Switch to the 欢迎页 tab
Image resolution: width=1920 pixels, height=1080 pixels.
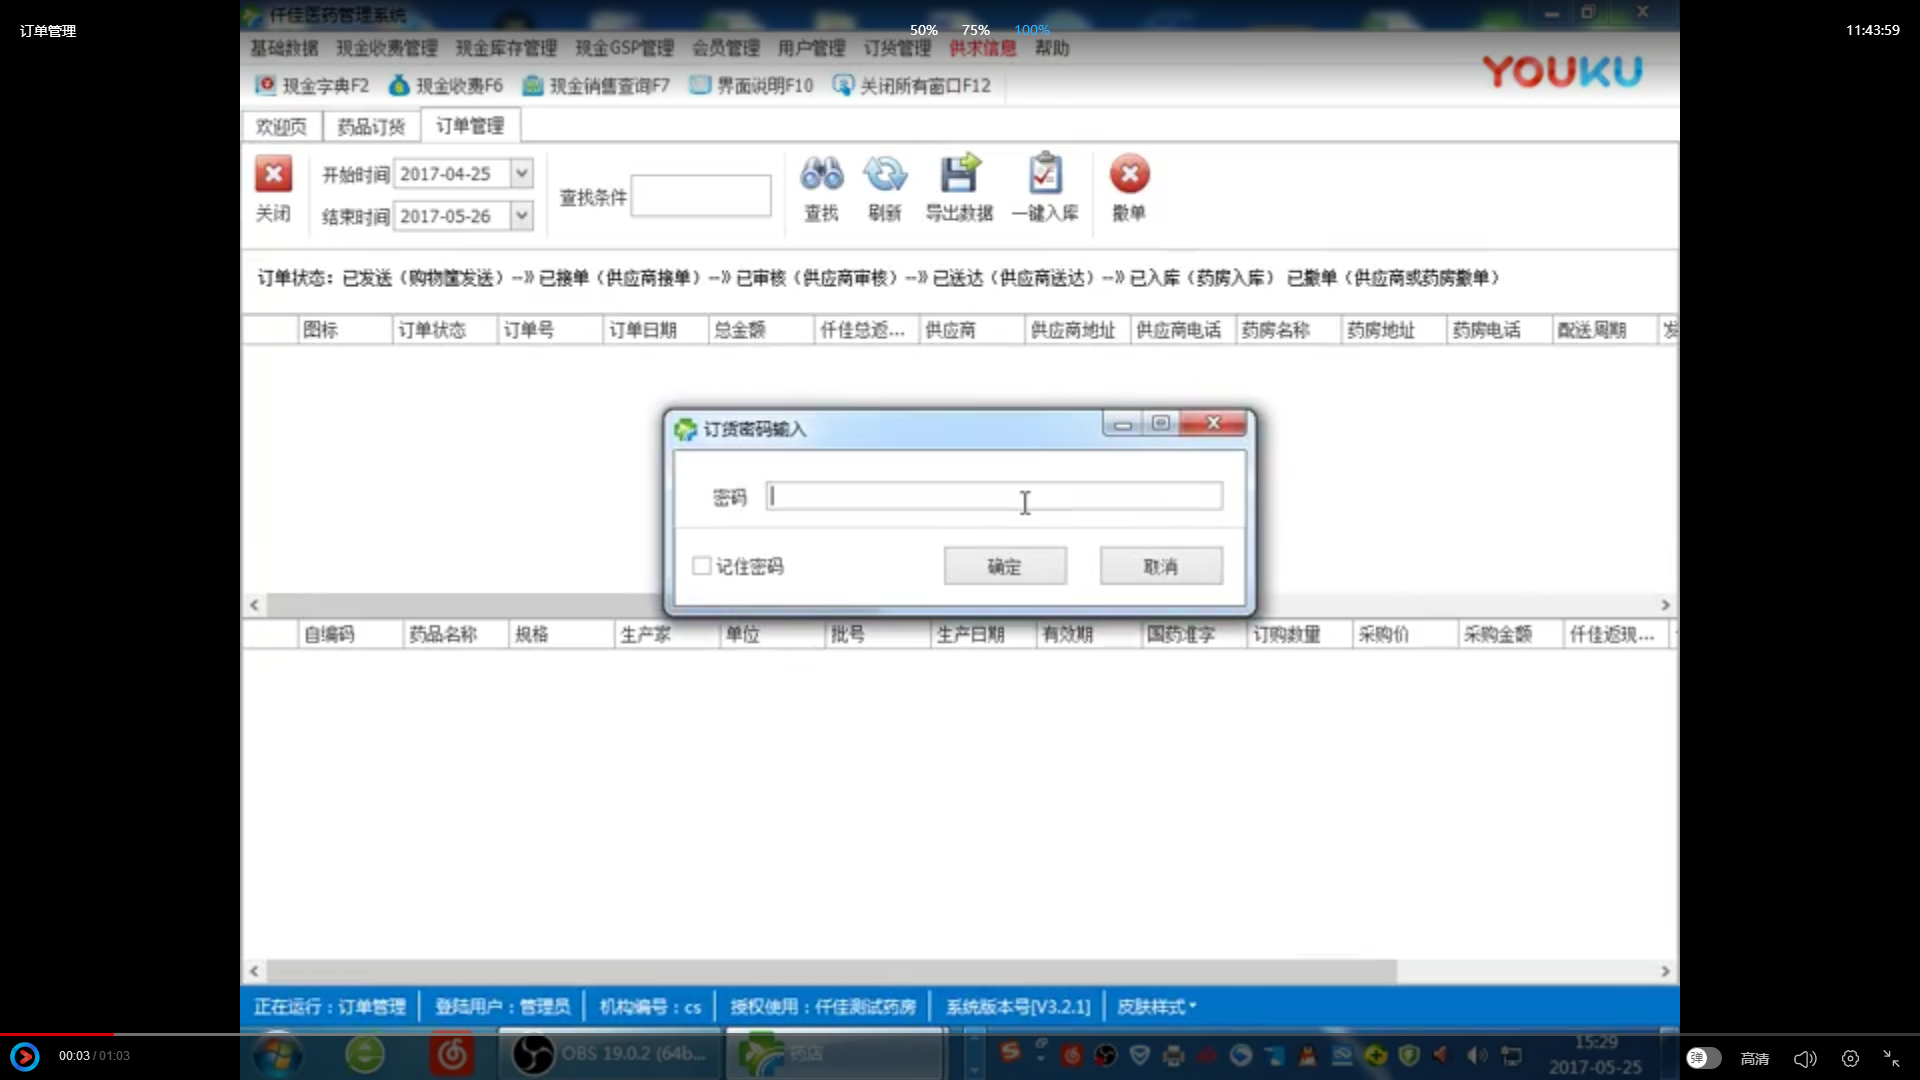(x=281, y=126)
